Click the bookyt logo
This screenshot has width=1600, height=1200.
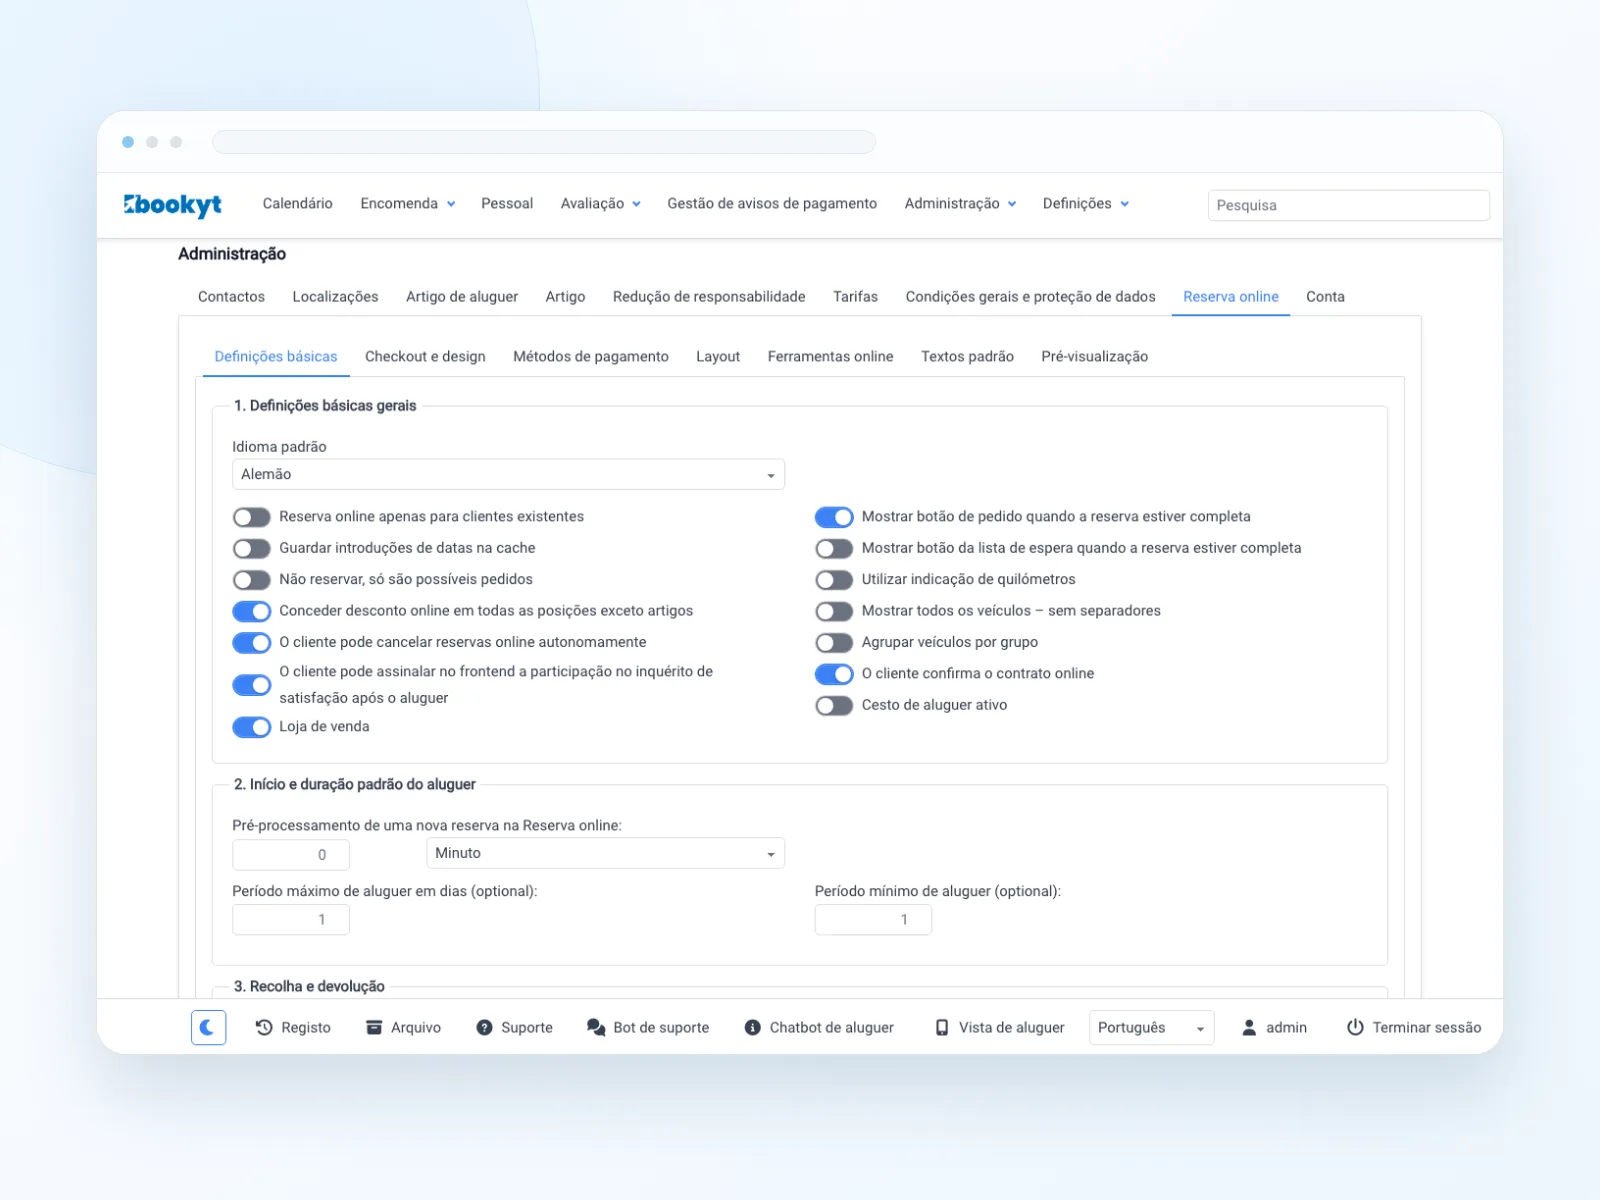[x=172, y=204]
